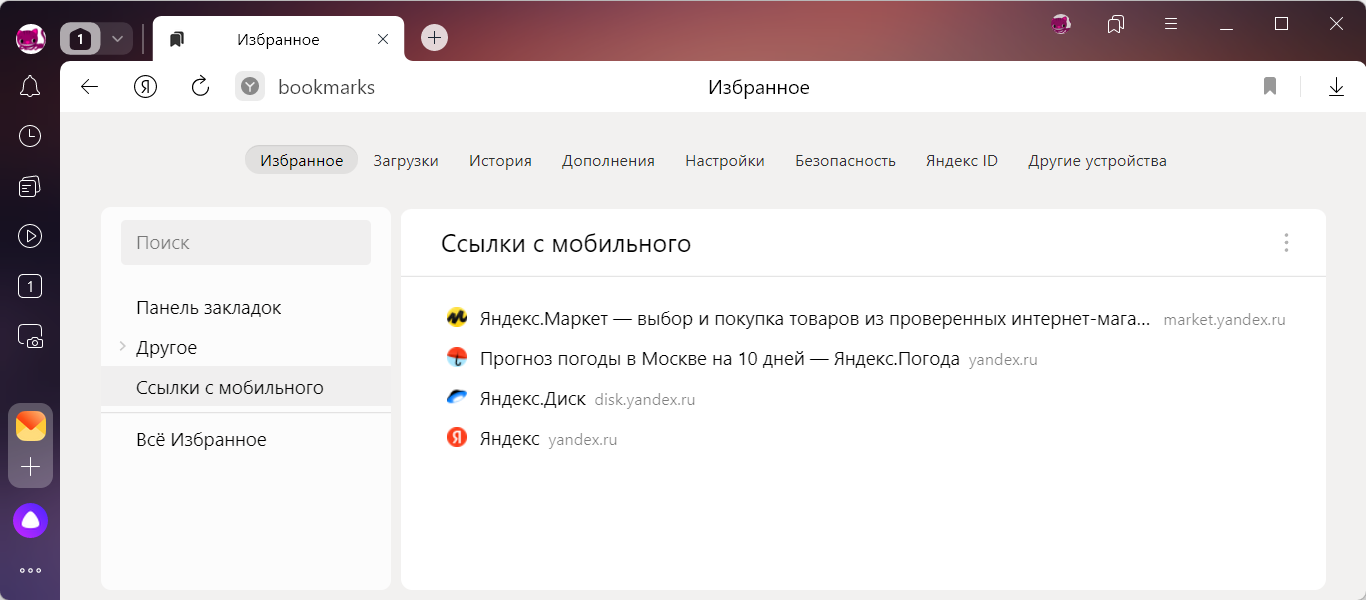Click the red Яндекс bookmark favicon
The image size is (1366, 600).
[x=457, y=437]
